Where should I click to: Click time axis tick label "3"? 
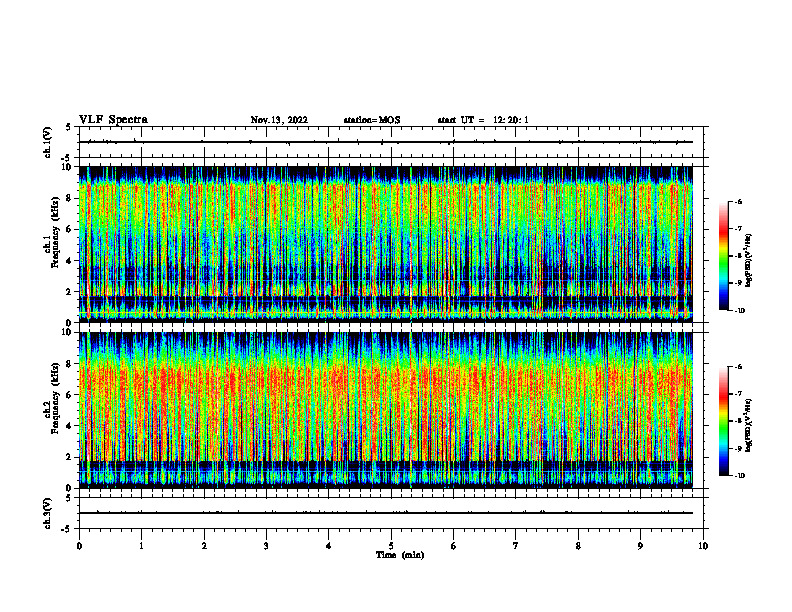point(266,546)
